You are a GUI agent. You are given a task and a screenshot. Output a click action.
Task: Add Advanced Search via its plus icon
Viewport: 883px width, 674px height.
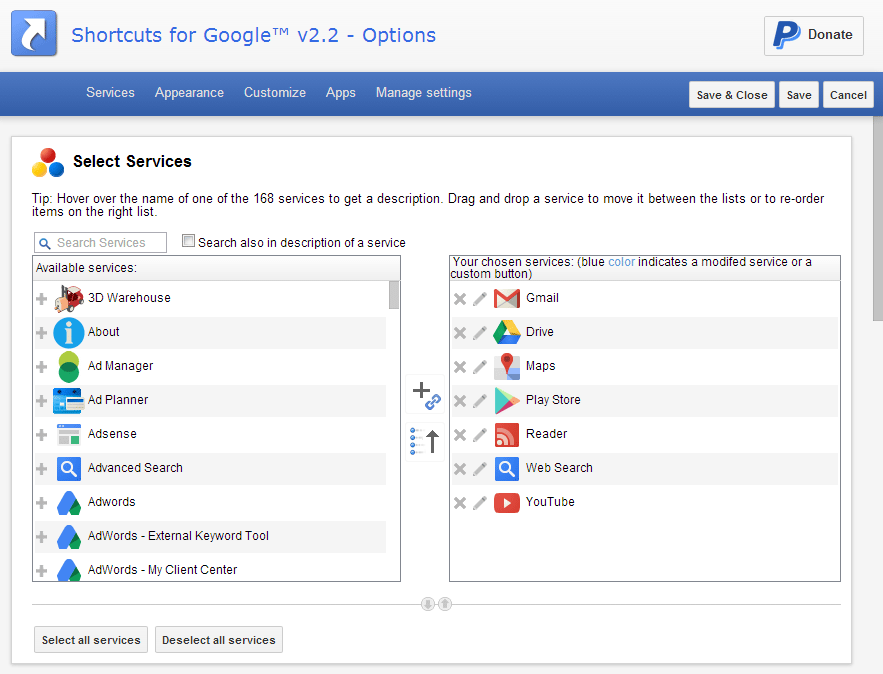click(42, 468)
